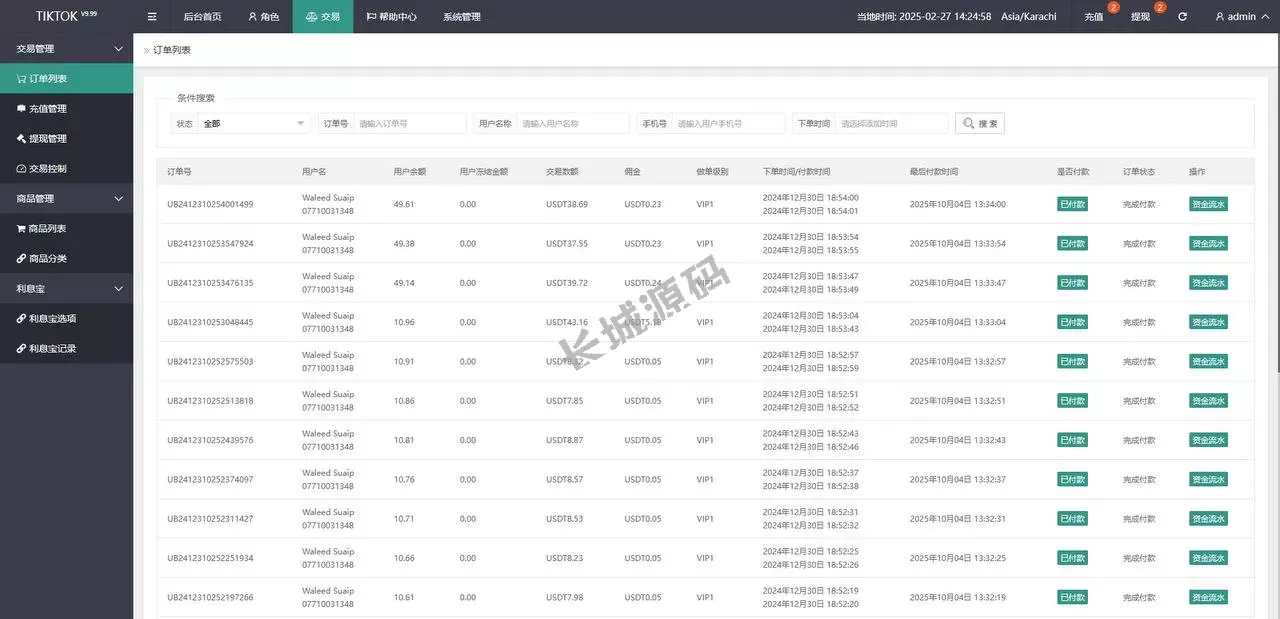Switch to the 帮助中心 tab
This screenshot has width=1280, height=619.
[392, 17]
